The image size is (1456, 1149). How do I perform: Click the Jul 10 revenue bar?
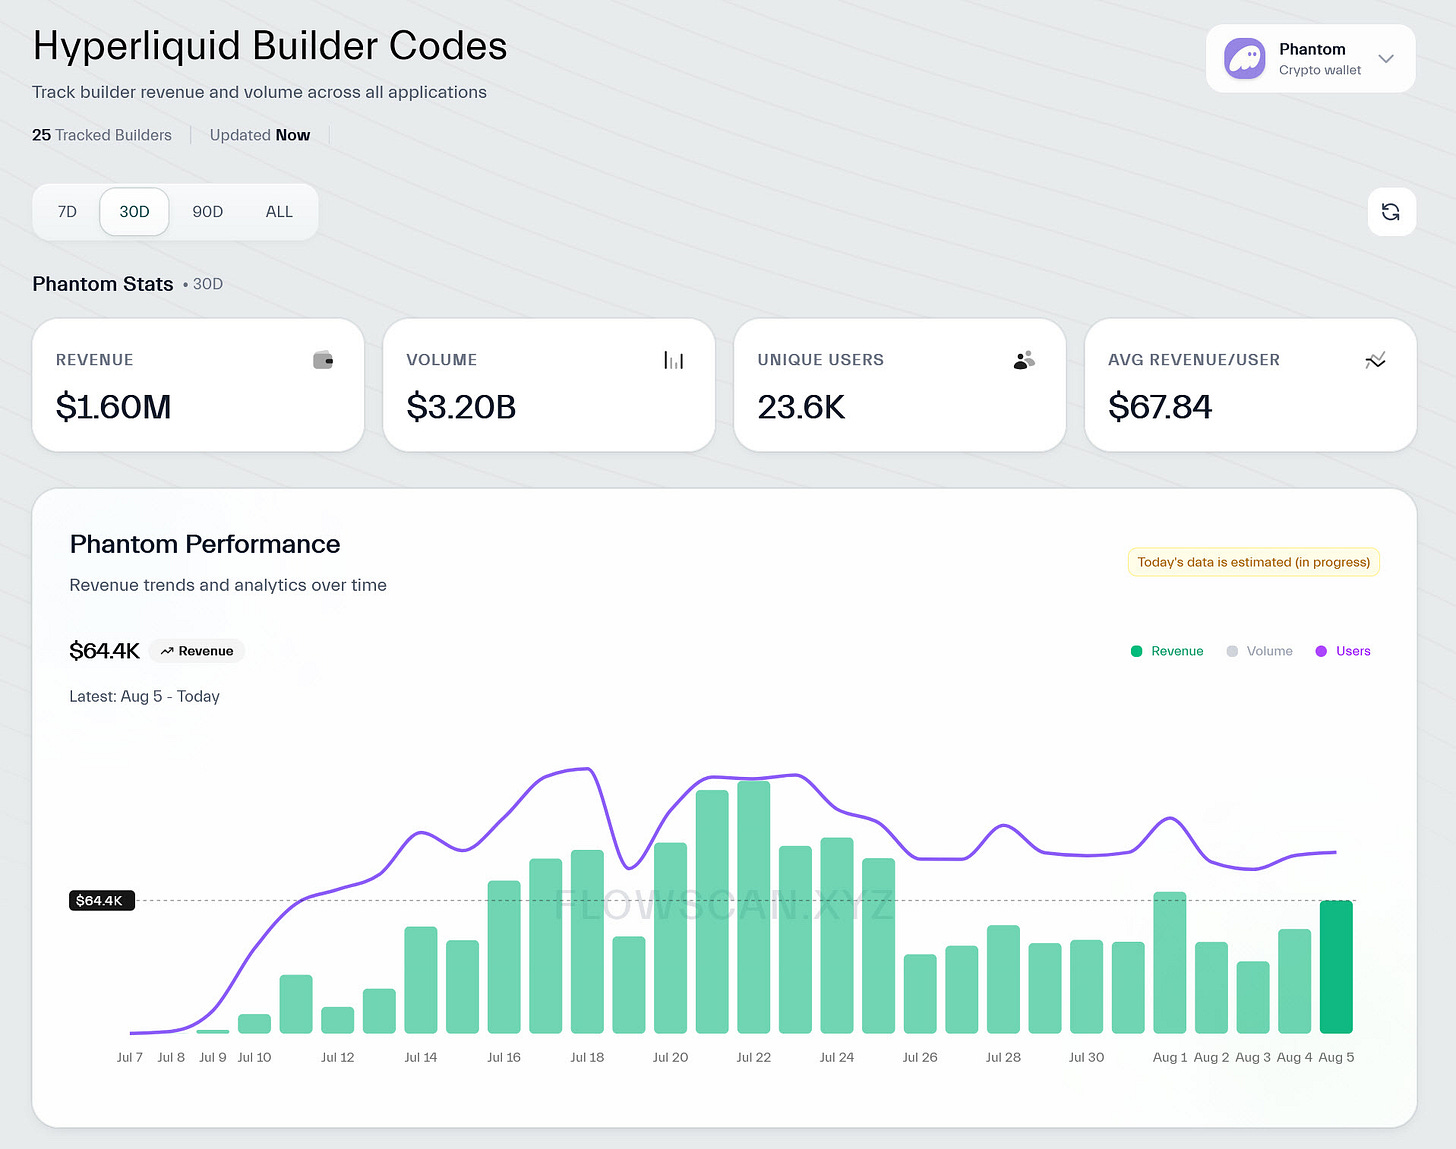point(254,1023)
